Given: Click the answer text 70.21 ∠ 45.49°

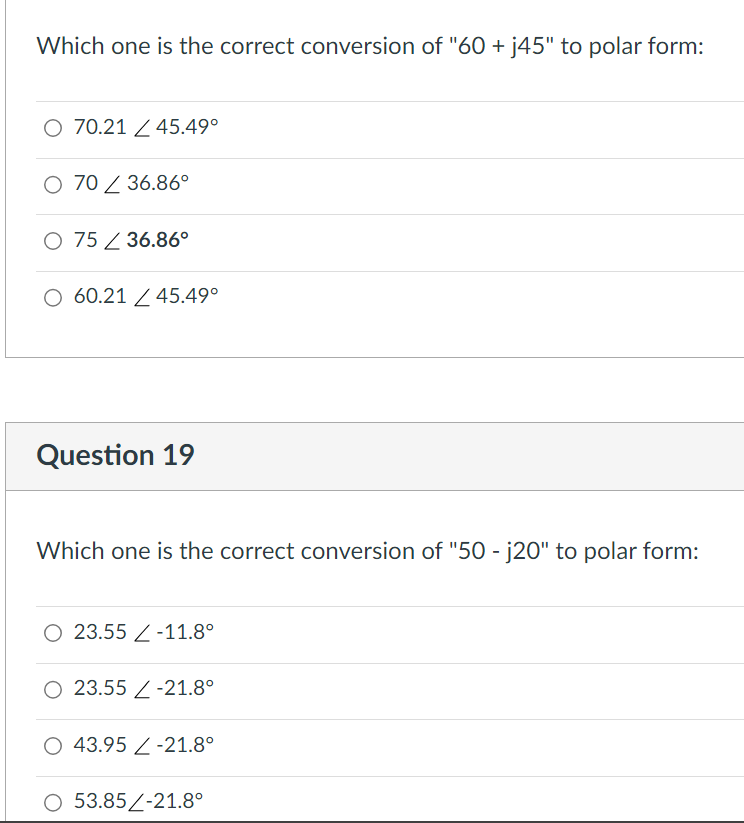Looking at the screenshot, I should point(145,127).
